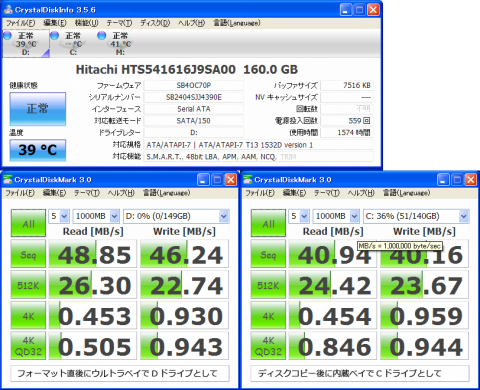The width and height of the screenshot is (480, 390).
Task: Open D: 0% (0/149GB) drive dropdown
Action: 176,216
